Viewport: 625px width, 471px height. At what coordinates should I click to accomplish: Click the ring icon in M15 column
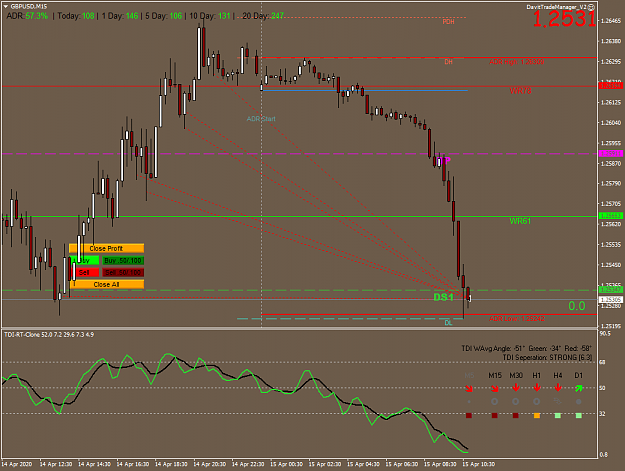pyautogui.click(x=495, y=402)
